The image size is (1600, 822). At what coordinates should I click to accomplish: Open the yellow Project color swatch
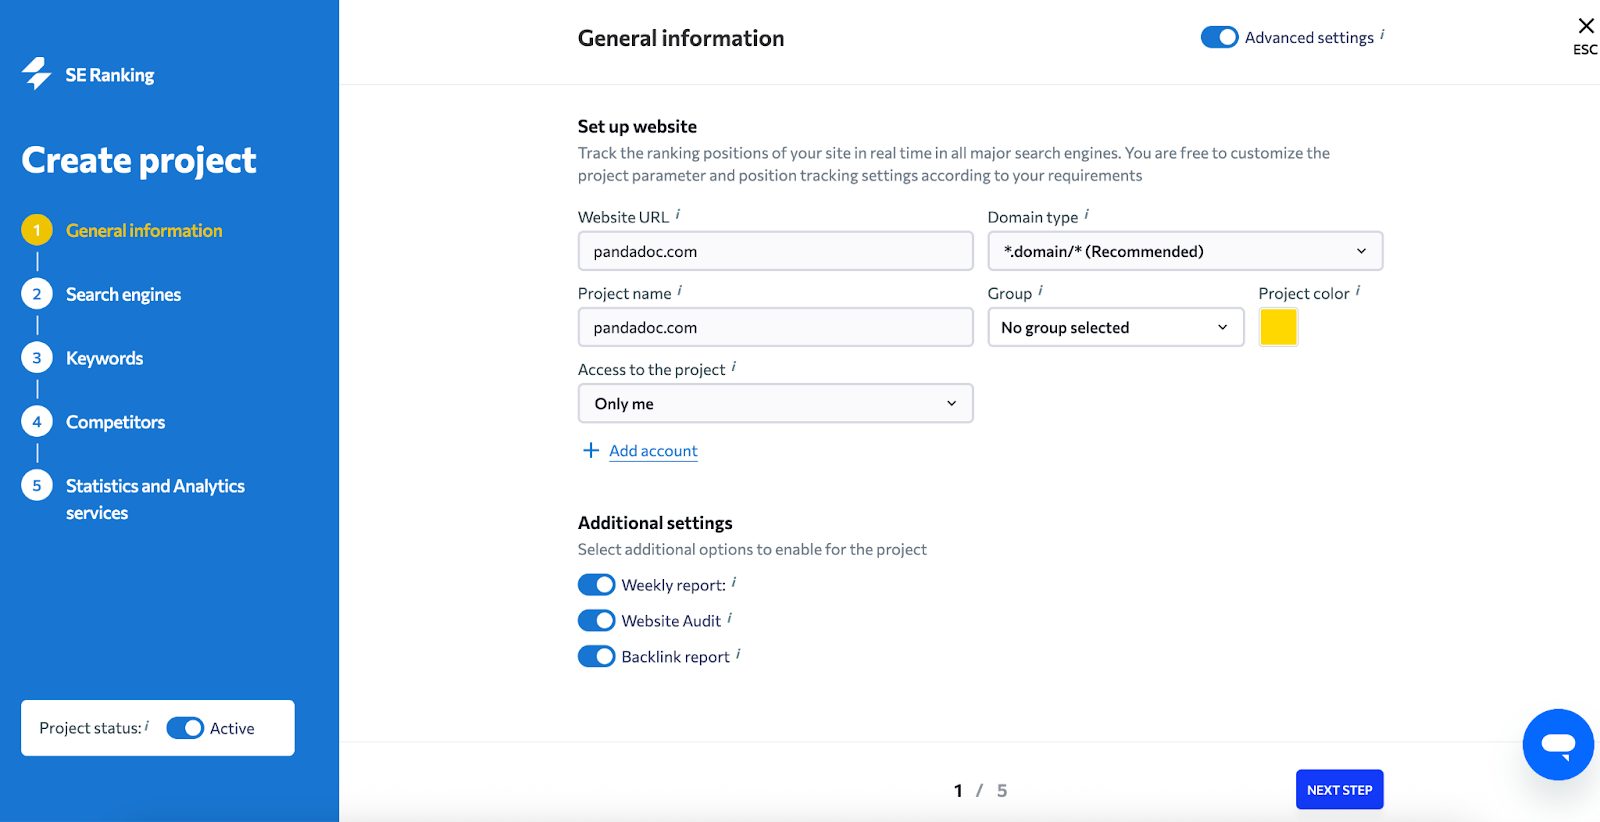tap(1278, 327)
